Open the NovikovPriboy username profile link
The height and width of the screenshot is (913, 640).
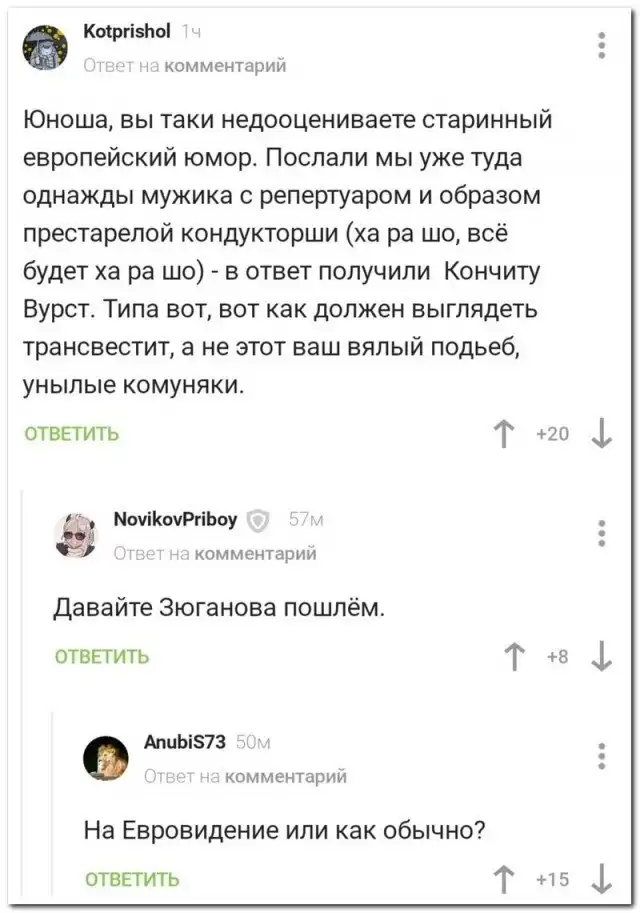coord(176,519)
